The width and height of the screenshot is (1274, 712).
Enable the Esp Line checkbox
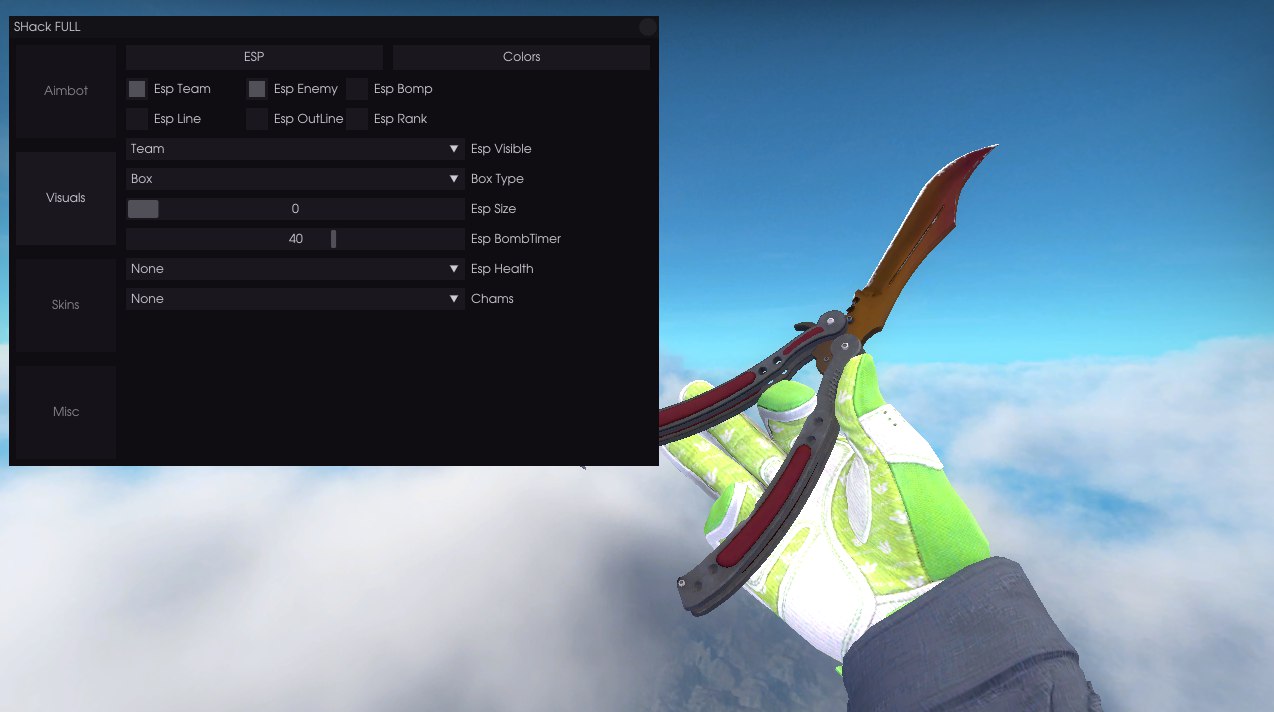(x=137, y=119)
